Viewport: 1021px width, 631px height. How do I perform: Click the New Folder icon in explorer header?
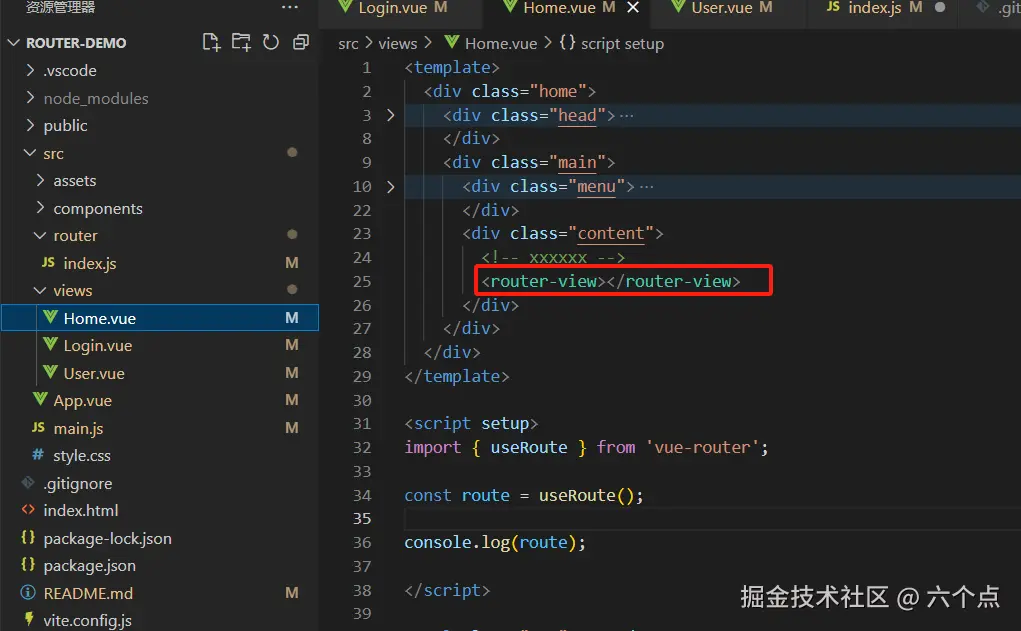tap(241, 42)
